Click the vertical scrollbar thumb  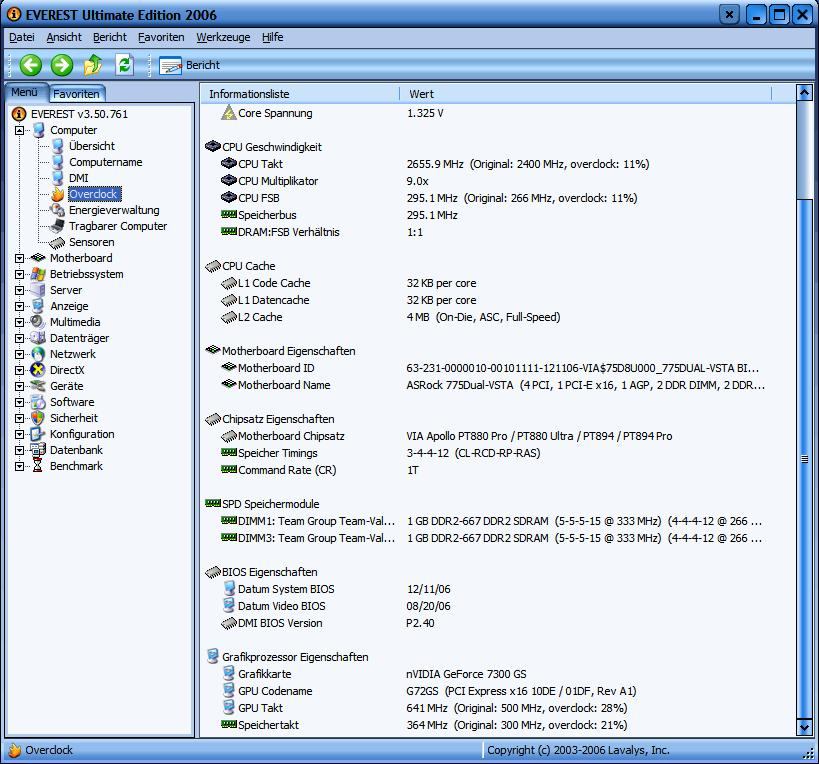(x=804, y=459)
